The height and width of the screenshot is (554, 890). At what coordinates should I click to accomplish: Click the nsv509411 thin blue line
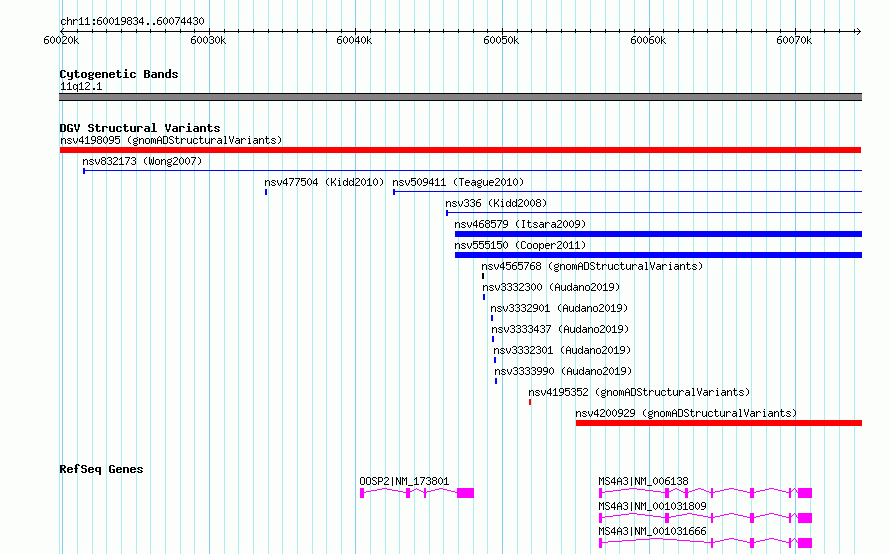click(x=628, y=191)
